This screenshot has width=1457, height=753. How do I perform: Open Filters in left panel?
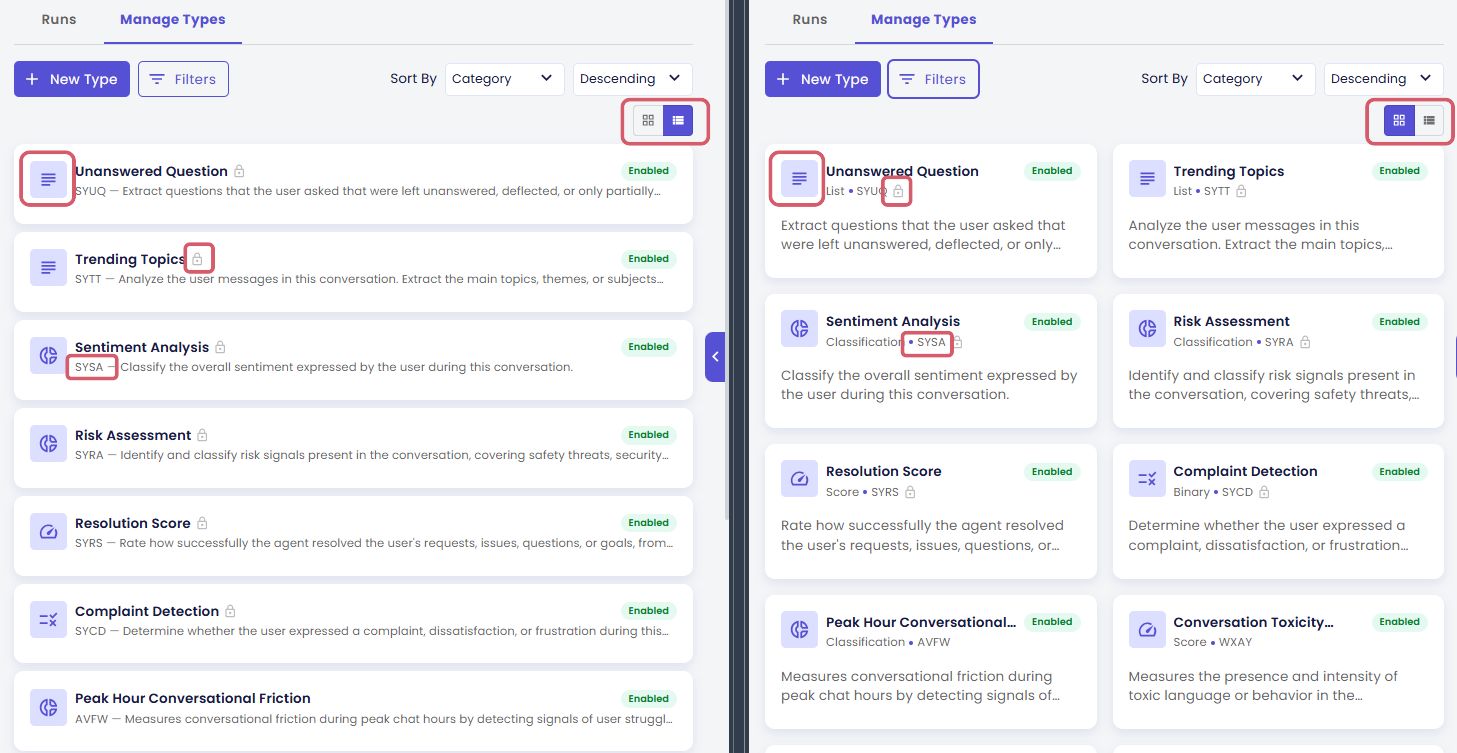183,79
